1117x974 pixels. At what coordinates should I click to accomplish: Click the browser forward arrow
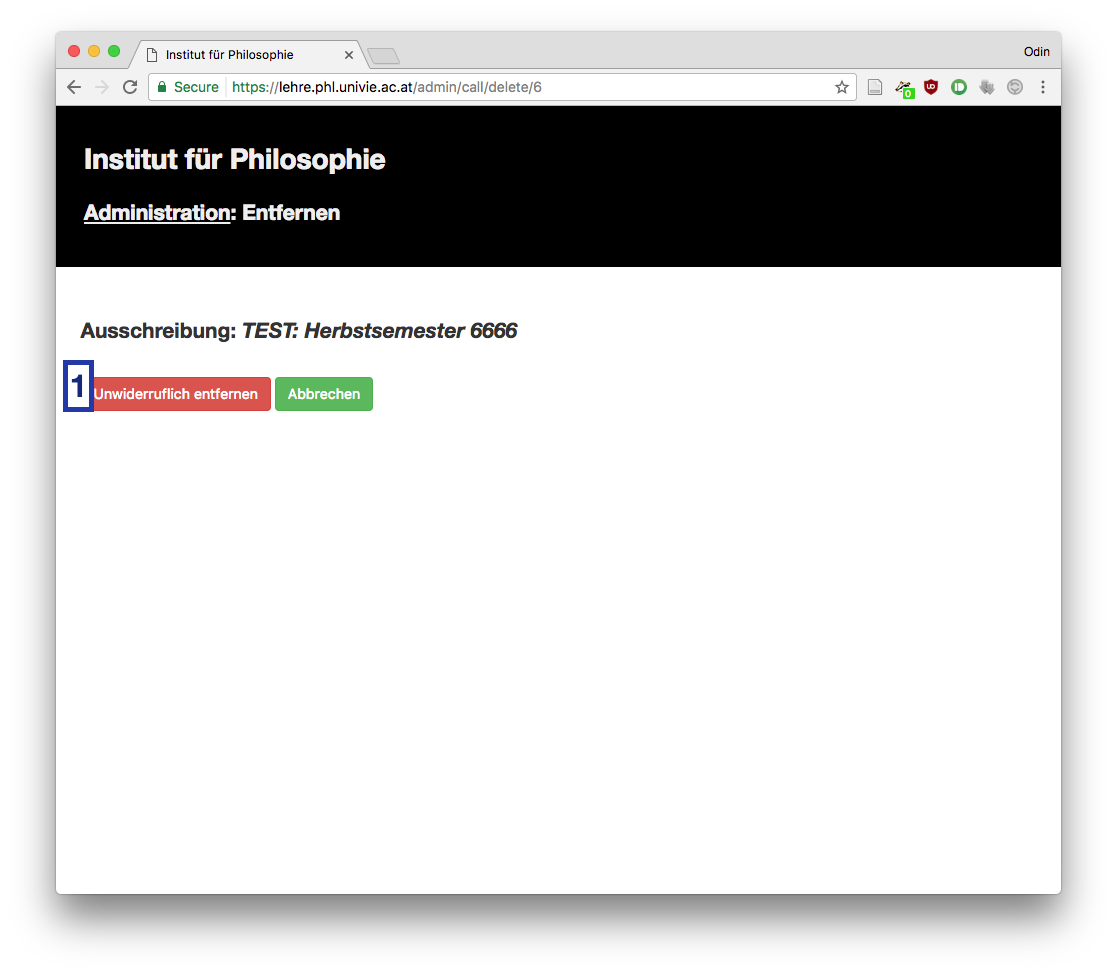click(x=102, y=88)
